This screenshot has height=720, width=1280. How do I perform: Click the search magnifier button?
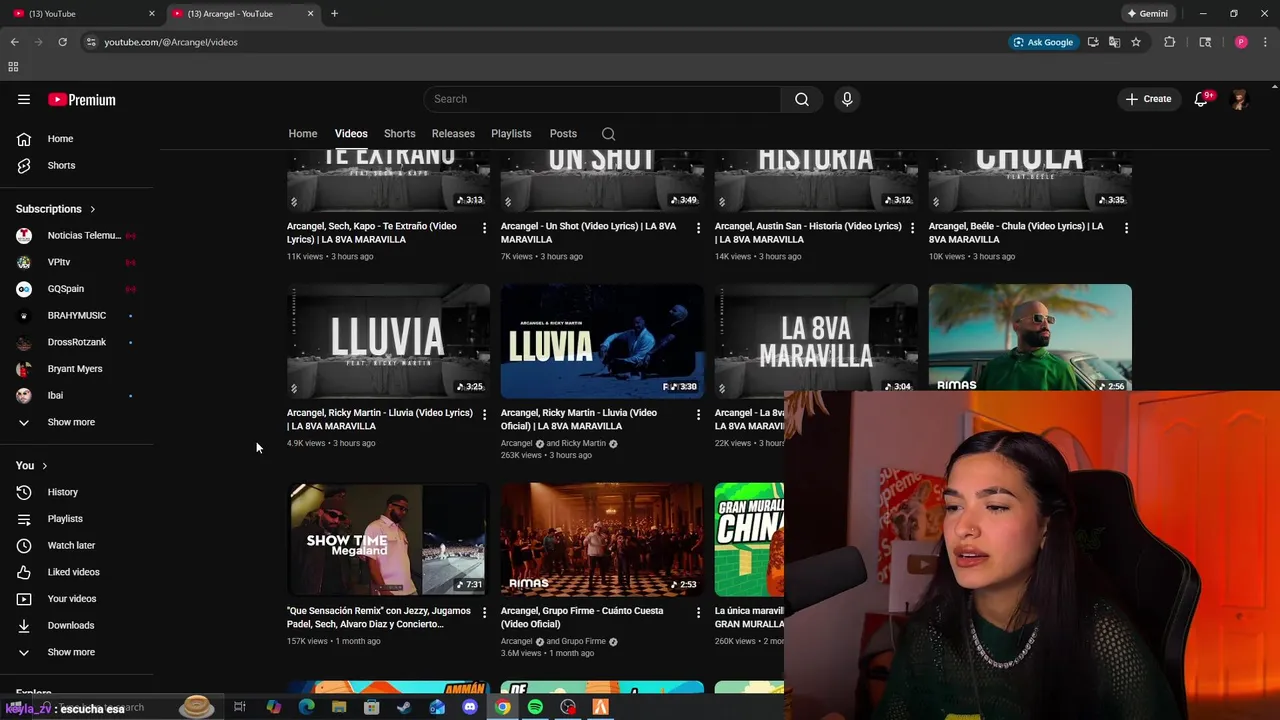pyautogui.click(x=801, y=99)
